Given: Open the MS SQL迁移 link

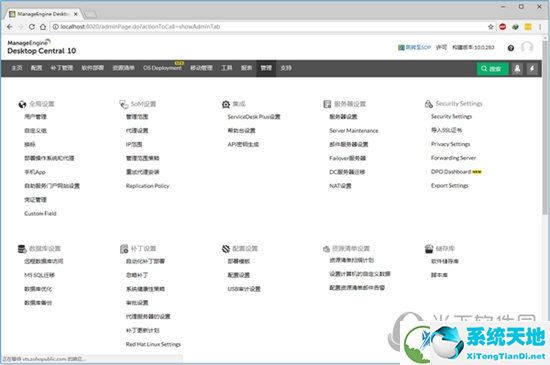Looking at the screenshot, I should click(x=39, y=275).
